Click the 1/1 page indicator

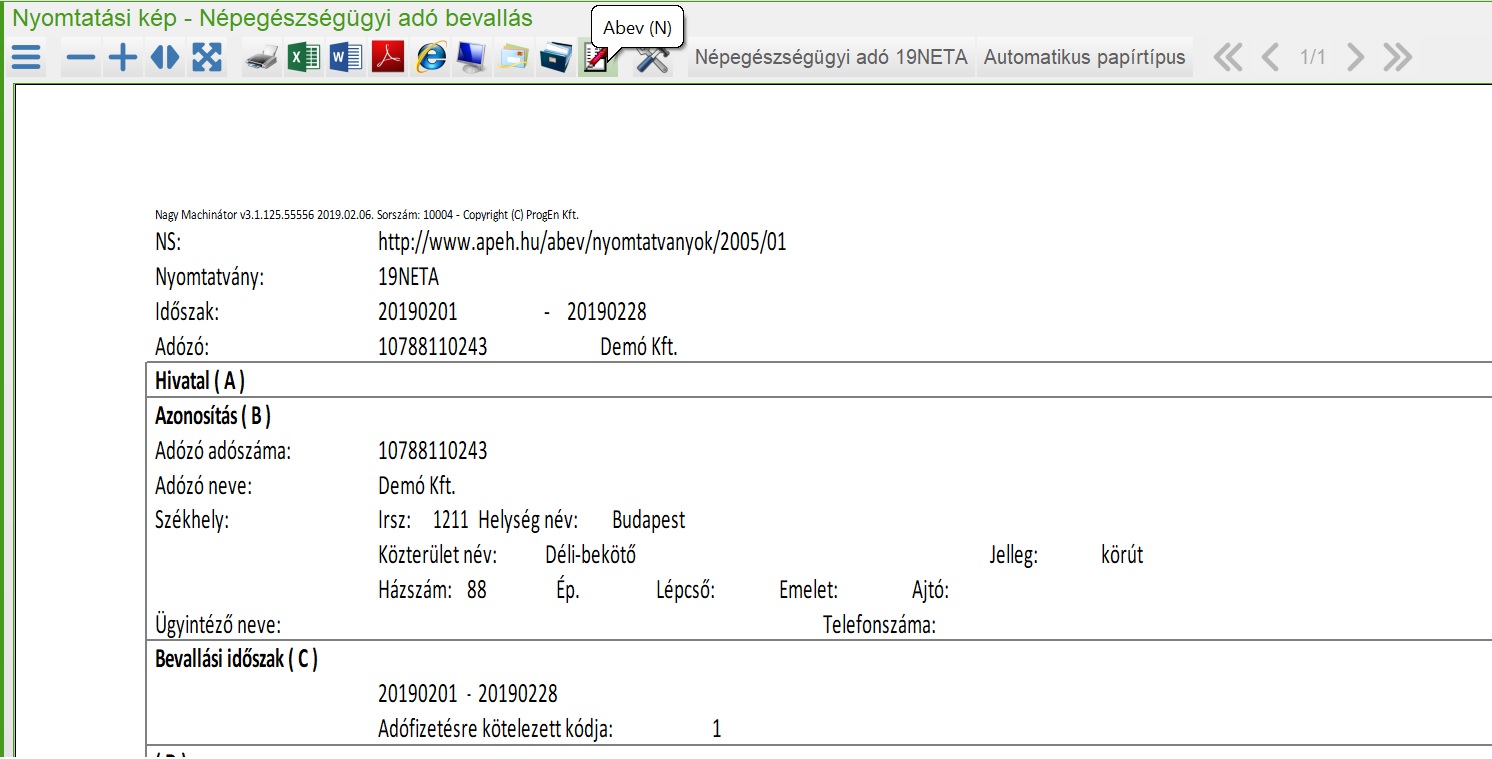(x=1312, y=57)
